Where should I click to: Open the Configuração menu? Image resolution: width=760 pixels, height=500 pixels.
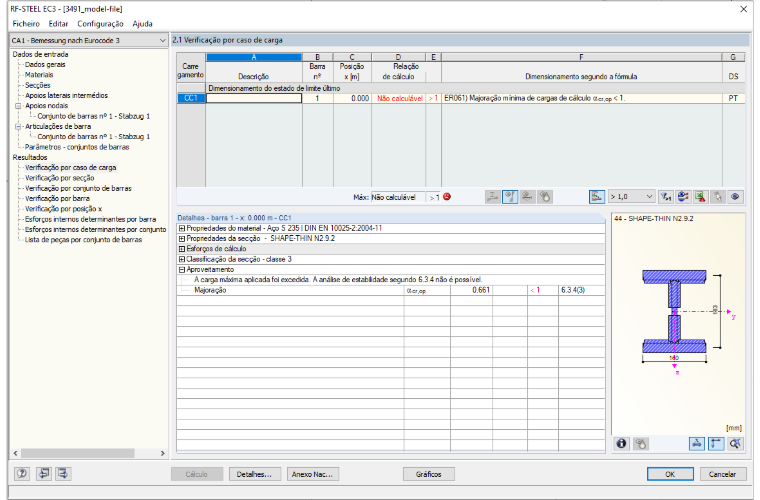pos(100,23)
